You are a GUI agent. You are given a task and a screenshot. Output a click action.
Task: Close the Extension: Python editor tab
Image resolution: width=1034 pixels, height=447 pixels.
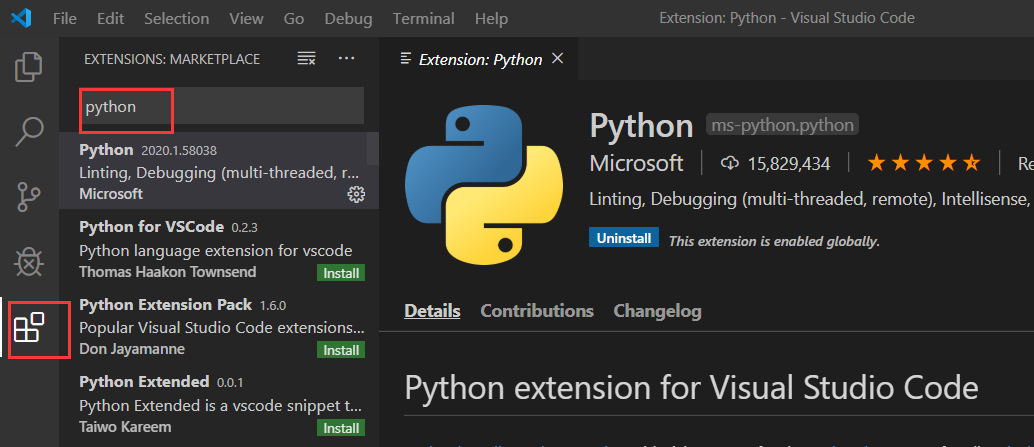[x=557, y=59]
